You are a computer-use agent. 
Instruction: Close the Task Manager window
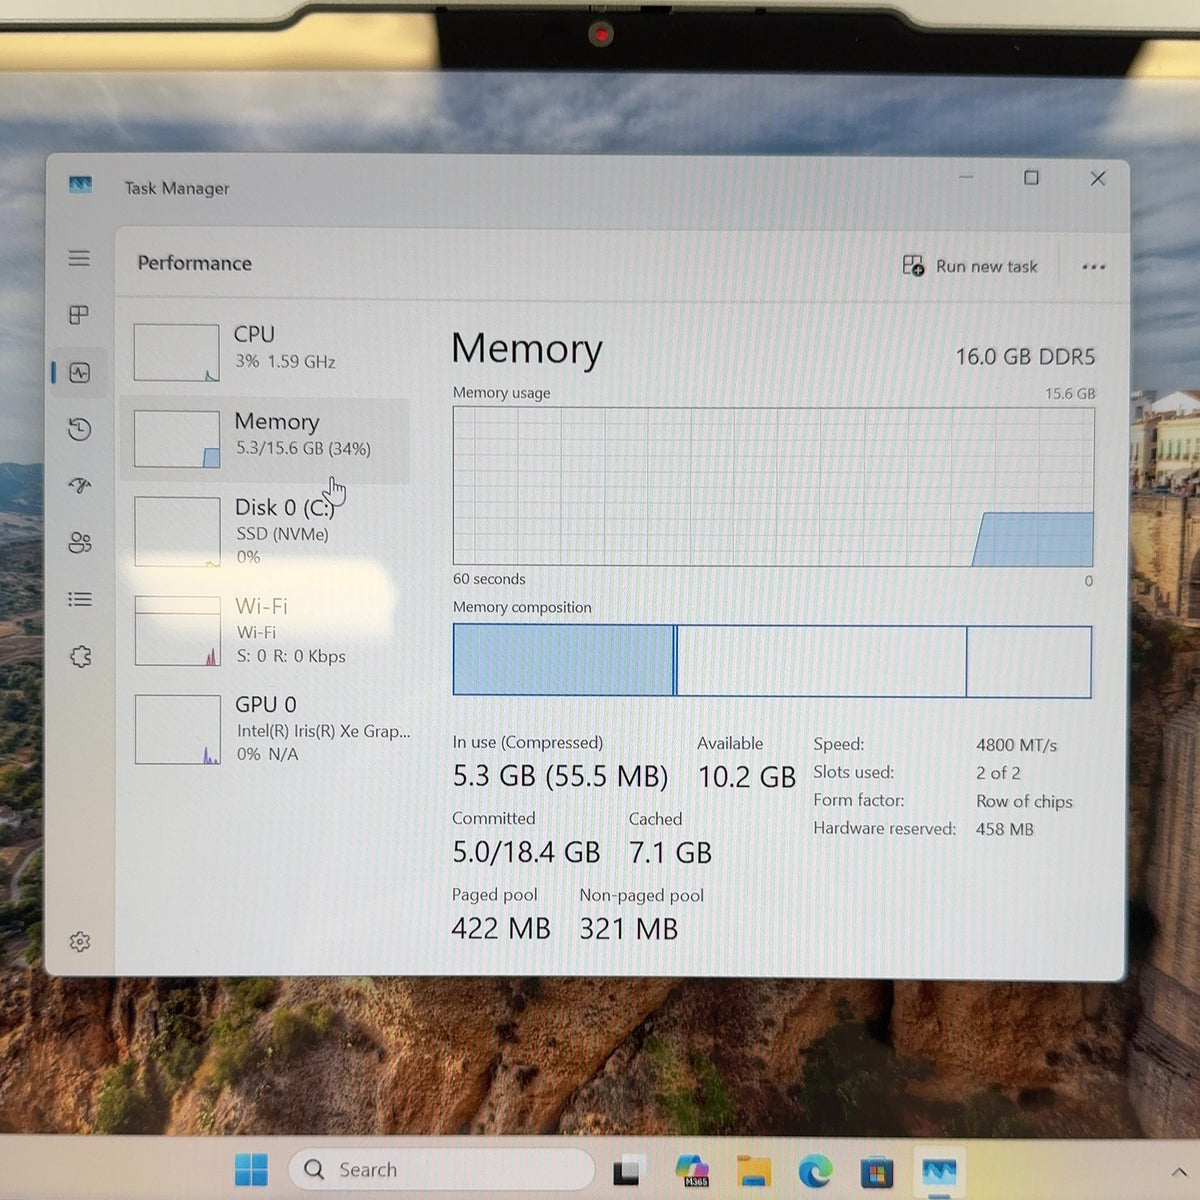(1097, 178)
